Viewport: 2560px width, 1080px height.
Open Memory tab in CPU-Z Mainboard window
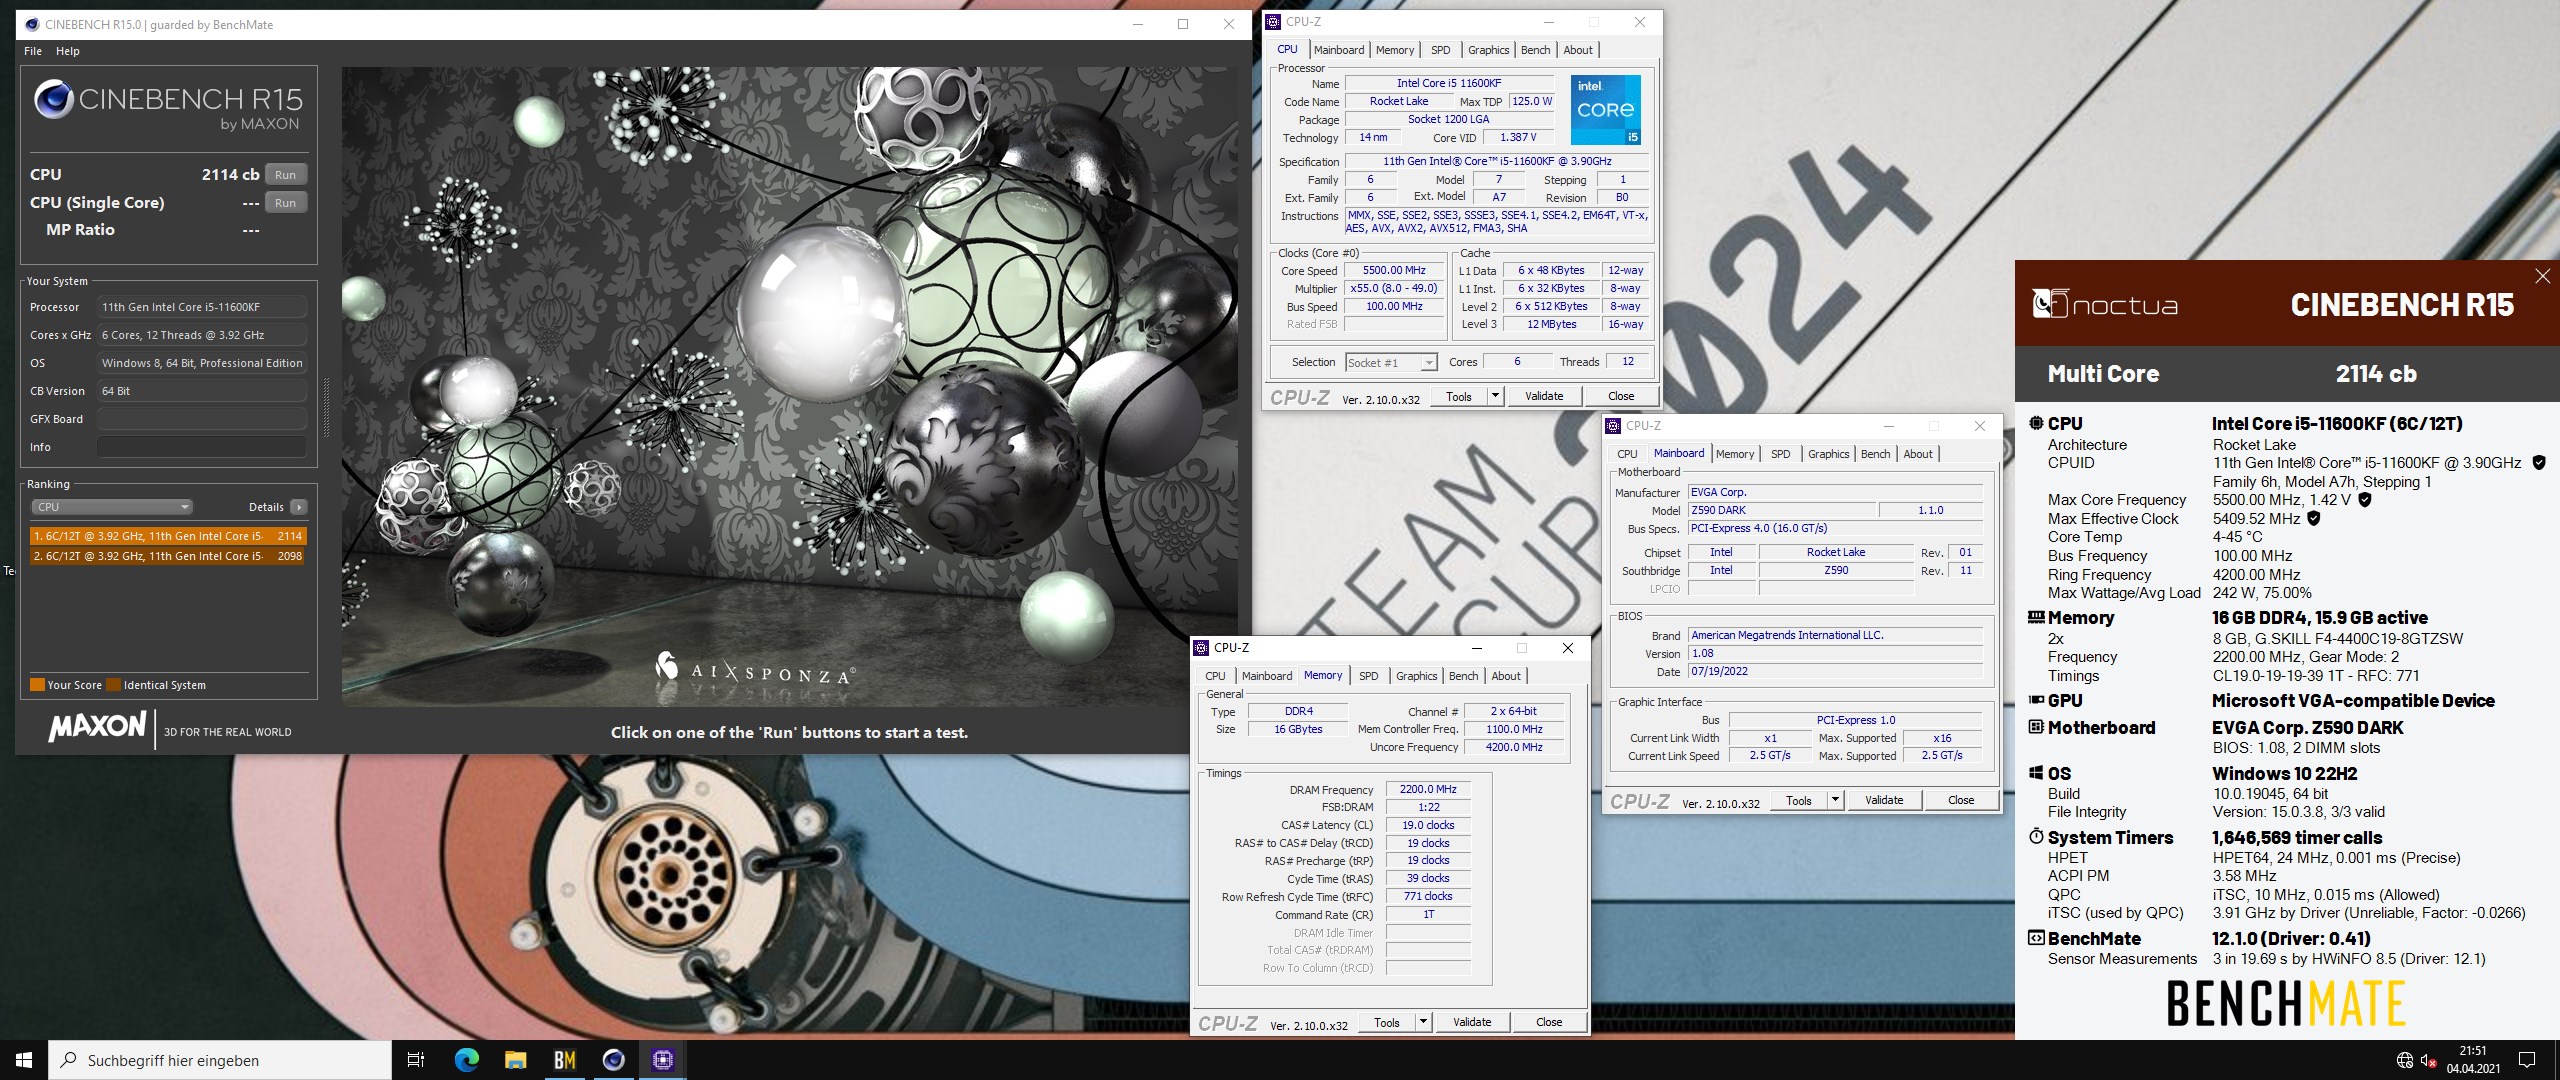[x=1734, y=454]
